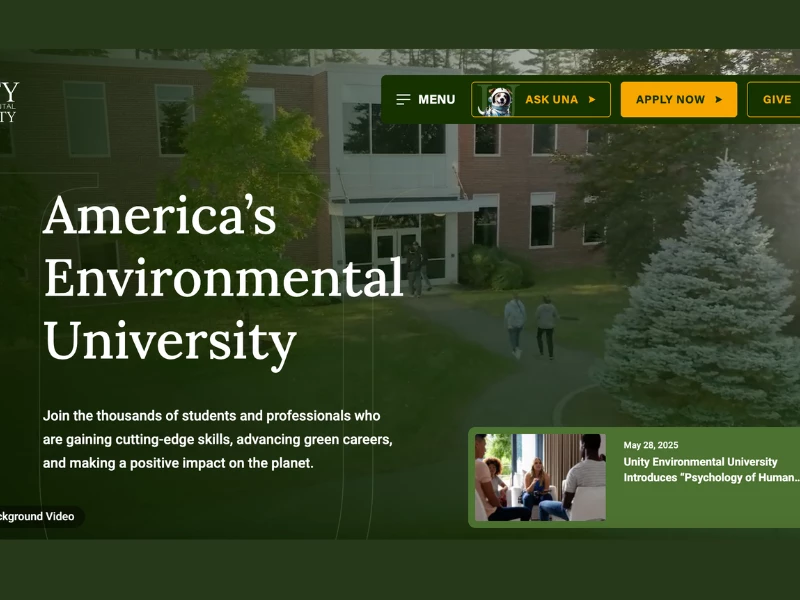This screenshot has height=600, width=800.
Task: Click the Unity Environmental University logo
Action: click(9, 102)
